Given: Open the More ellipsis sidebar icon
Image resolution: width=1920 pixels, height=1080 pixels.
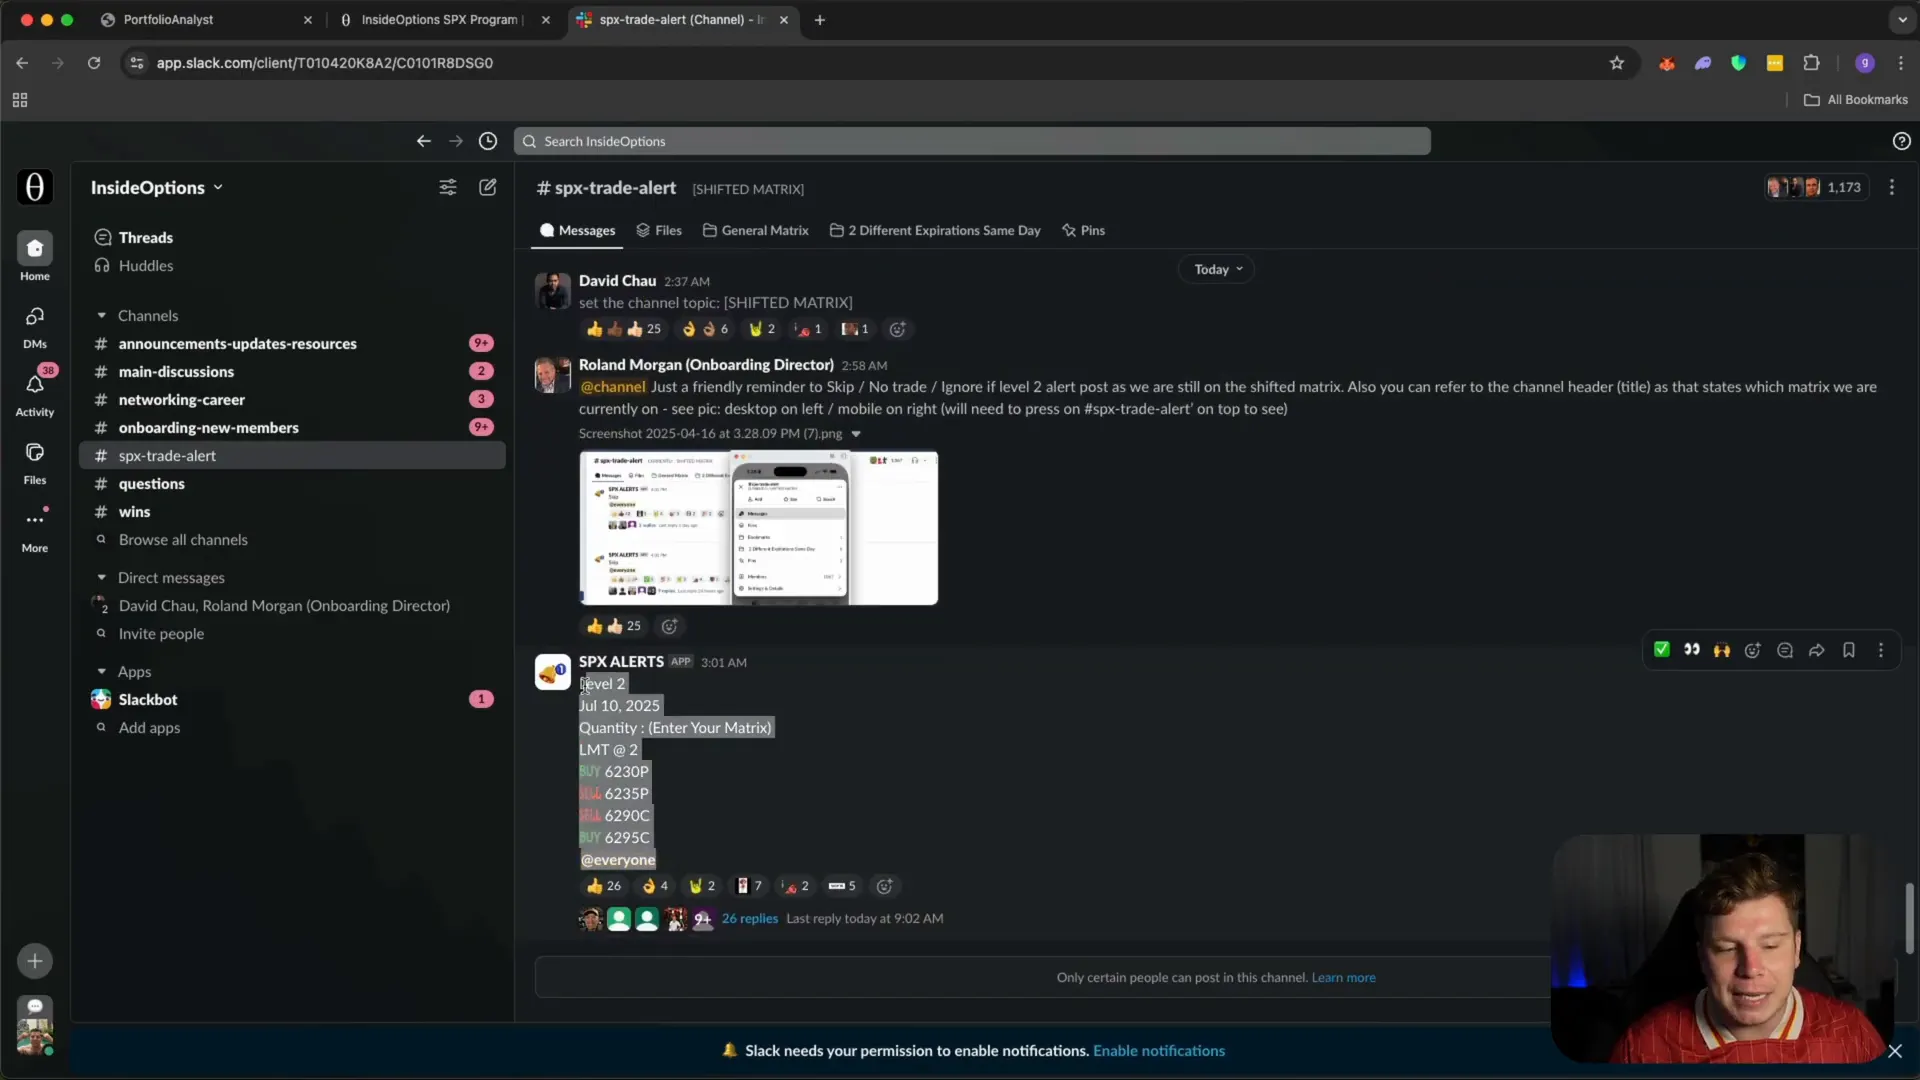Looking at the screenshot, I should tap(35, 520).
